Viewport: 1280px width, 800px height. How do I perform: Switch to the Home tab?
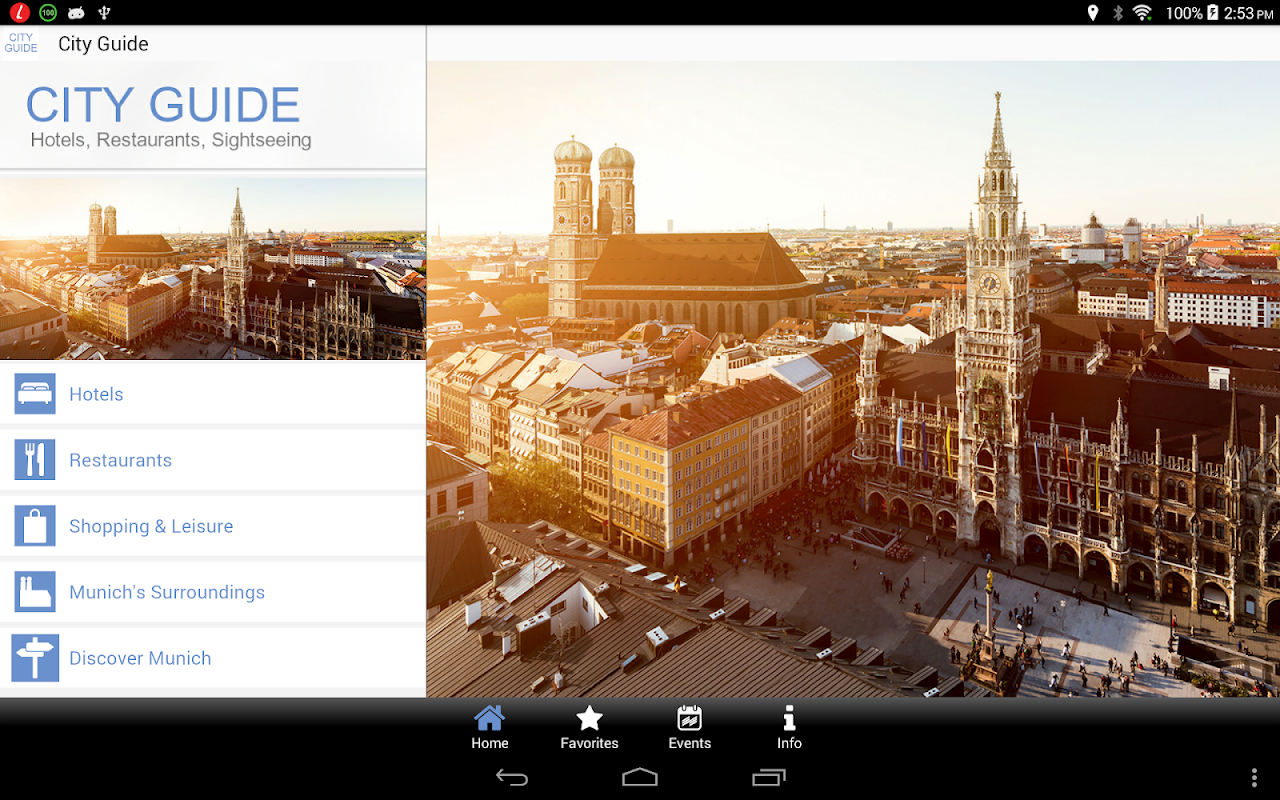[490, 728]
